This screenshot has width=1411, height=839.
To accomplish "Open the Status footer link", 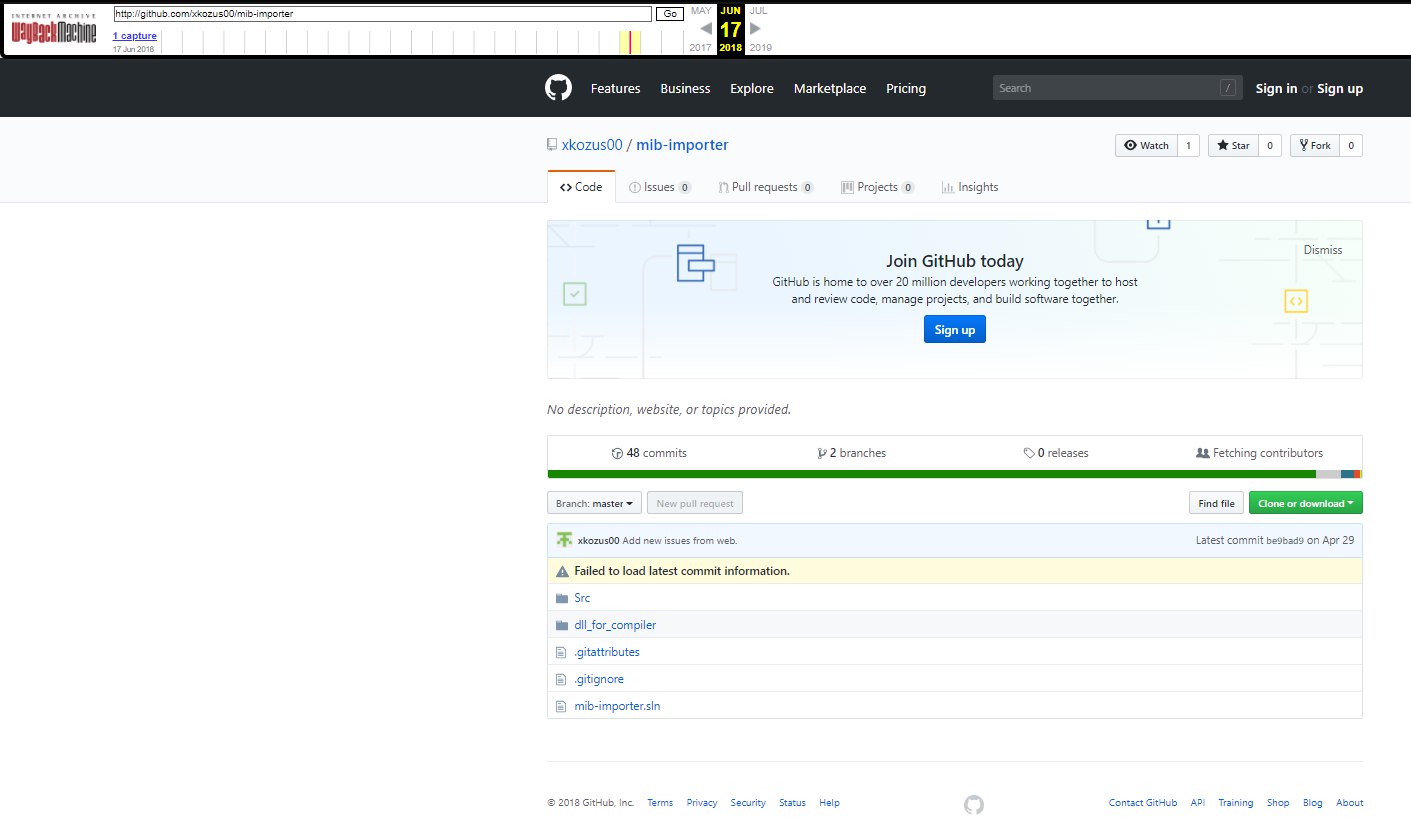I will pos(792,803).
